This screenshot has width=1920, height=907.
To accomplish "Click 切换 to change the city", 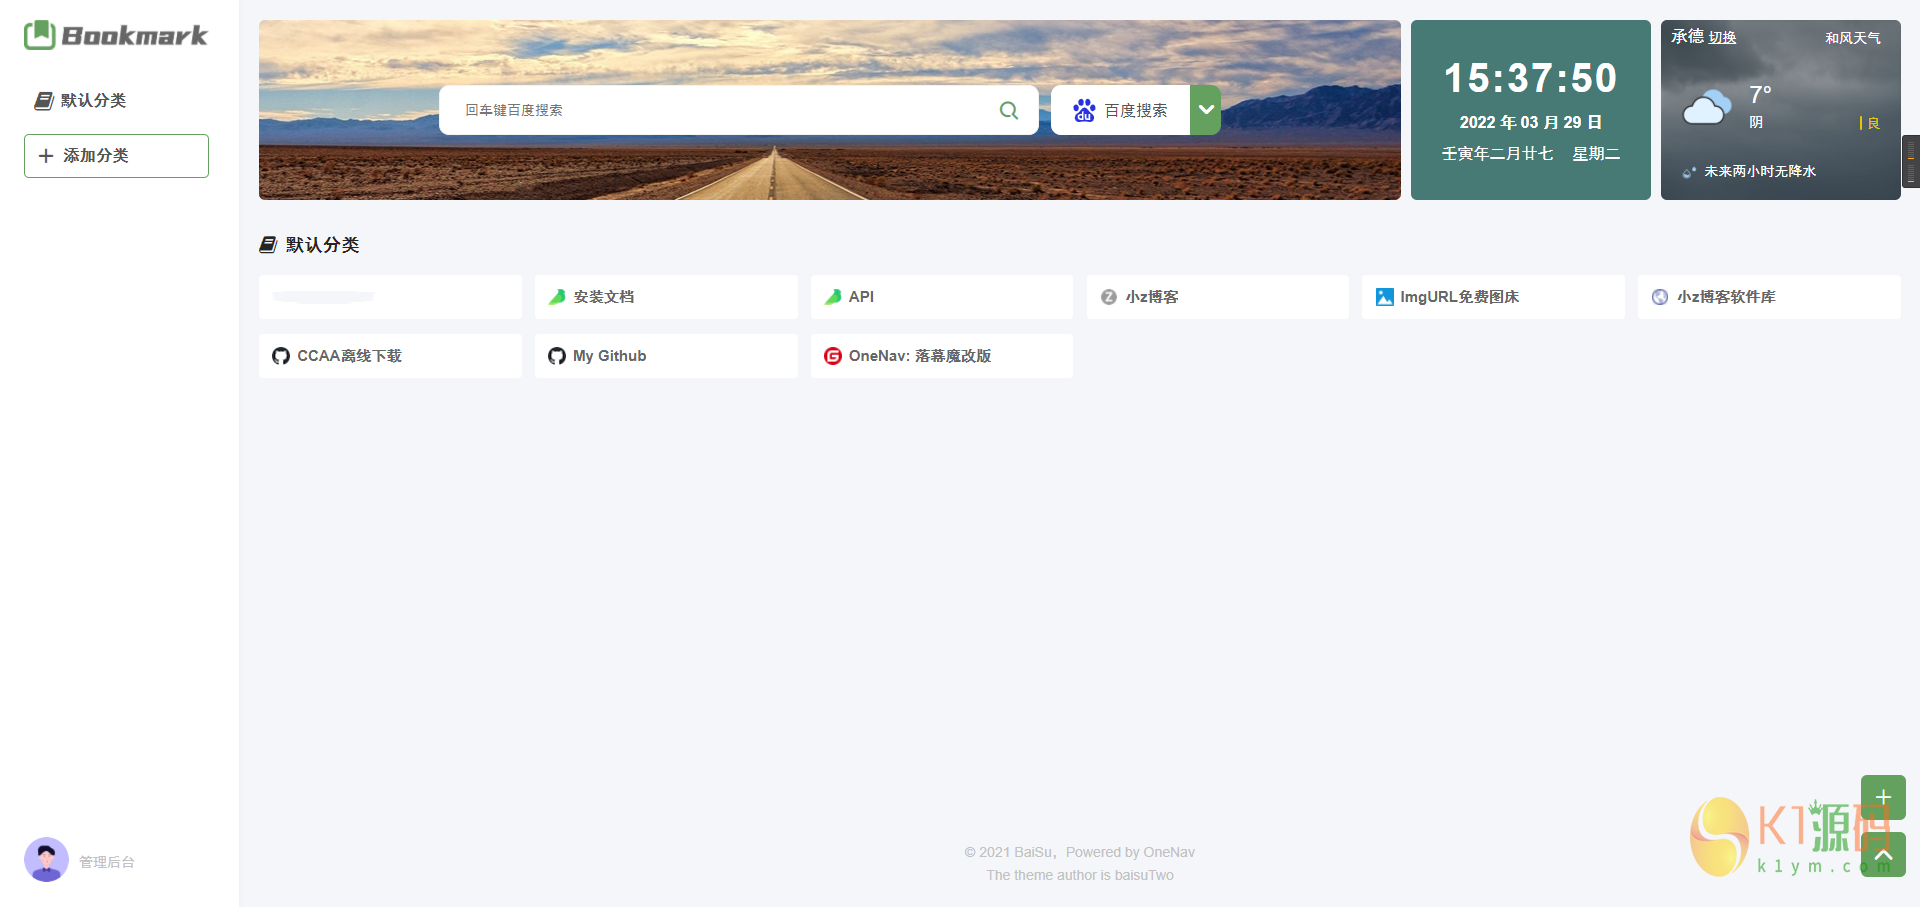I will coord(1722,38).
